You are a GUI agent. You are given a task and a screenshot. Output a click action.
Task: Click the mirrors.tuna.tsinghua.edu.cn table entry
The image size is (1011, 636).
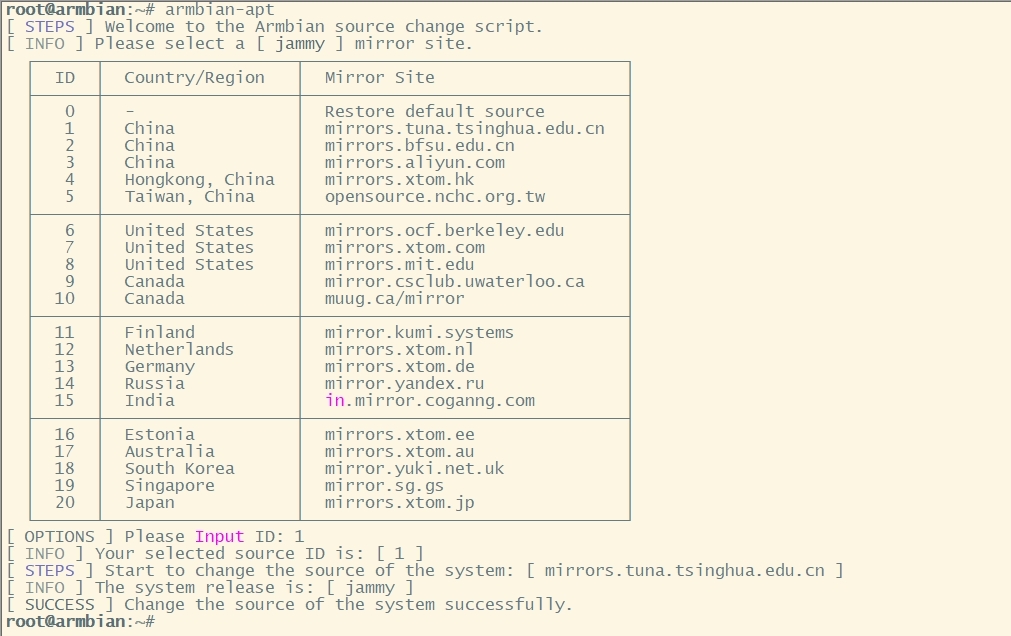click(x=464, y=129)
